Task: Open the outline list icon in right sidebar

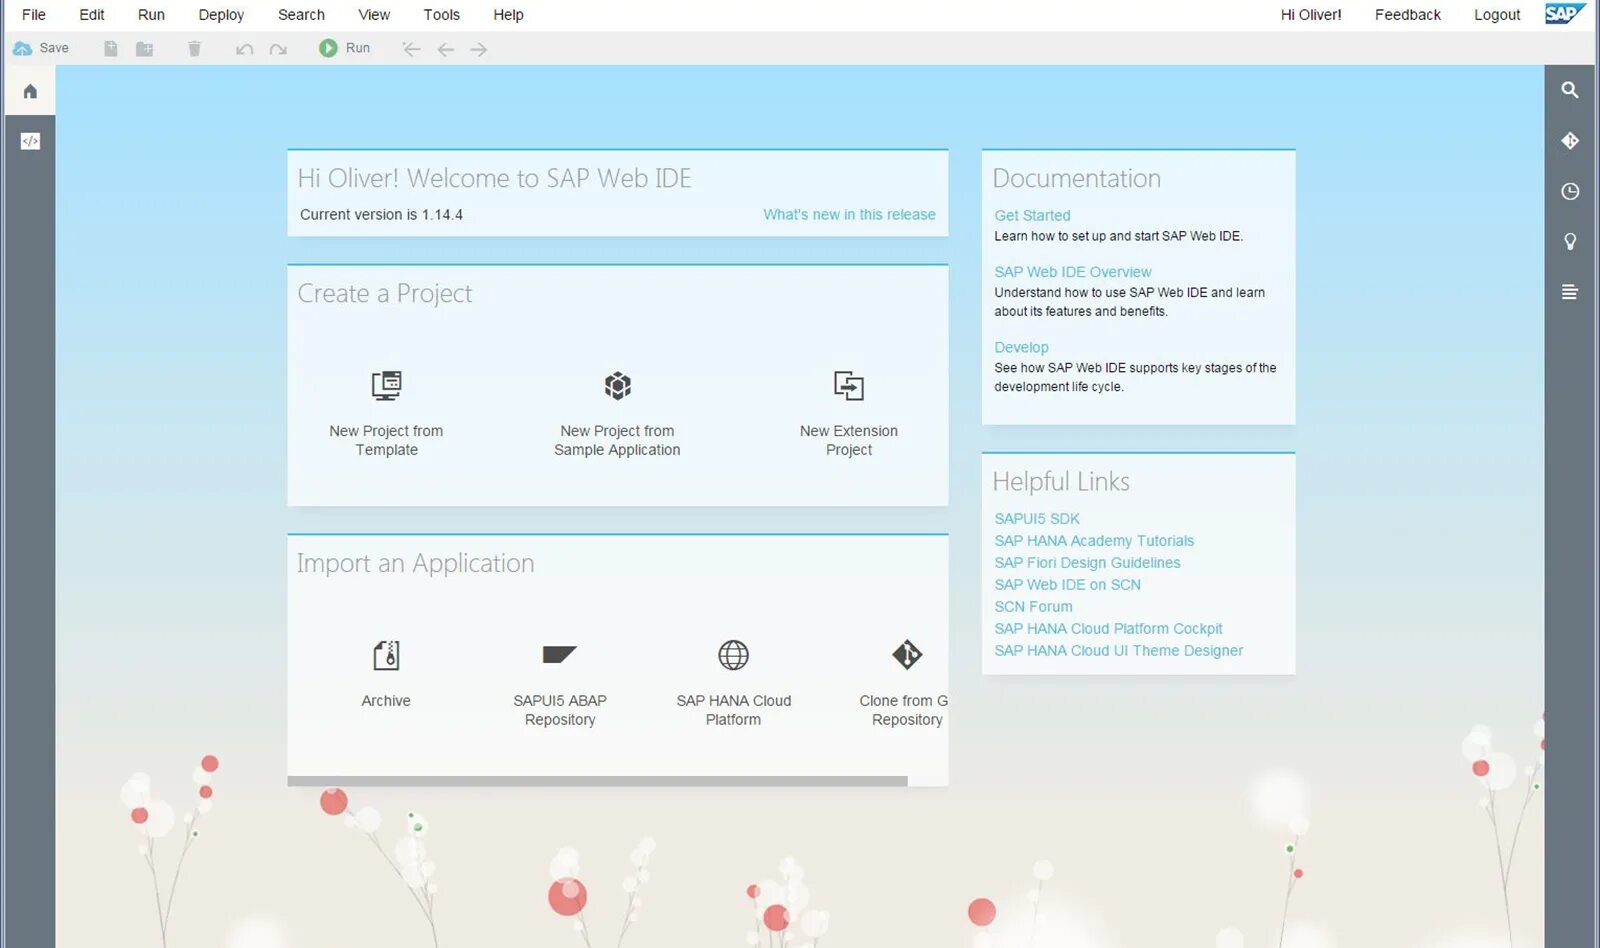Action: (1570, 292)
